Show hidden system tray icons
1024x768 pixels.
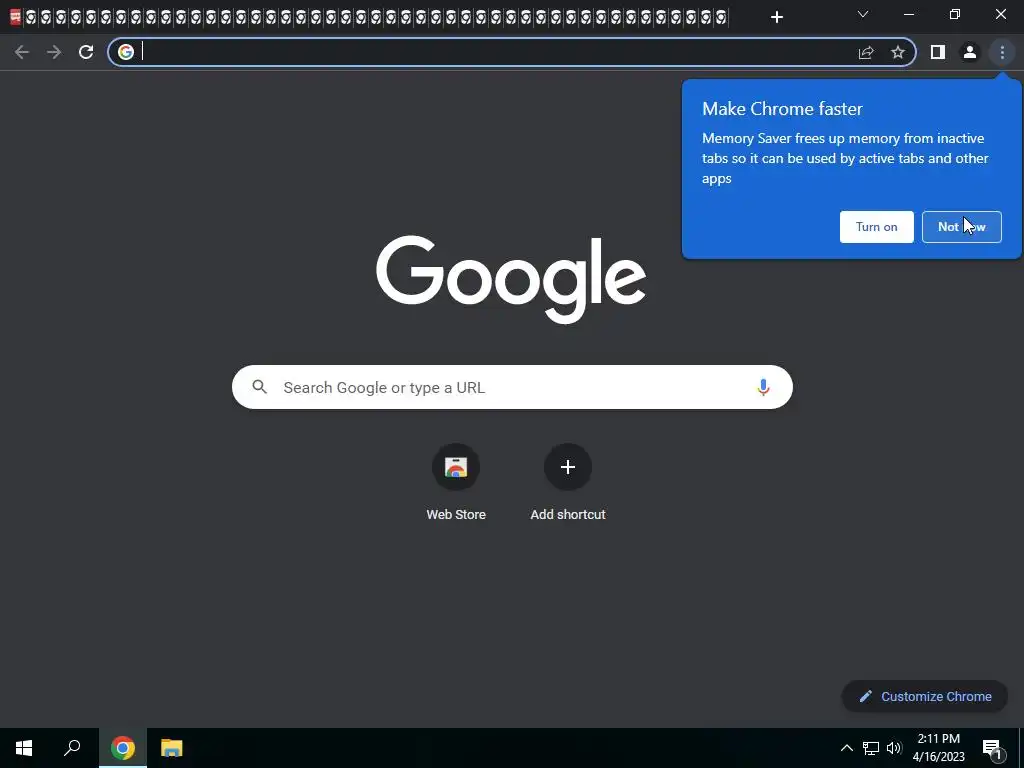(846, 748)
